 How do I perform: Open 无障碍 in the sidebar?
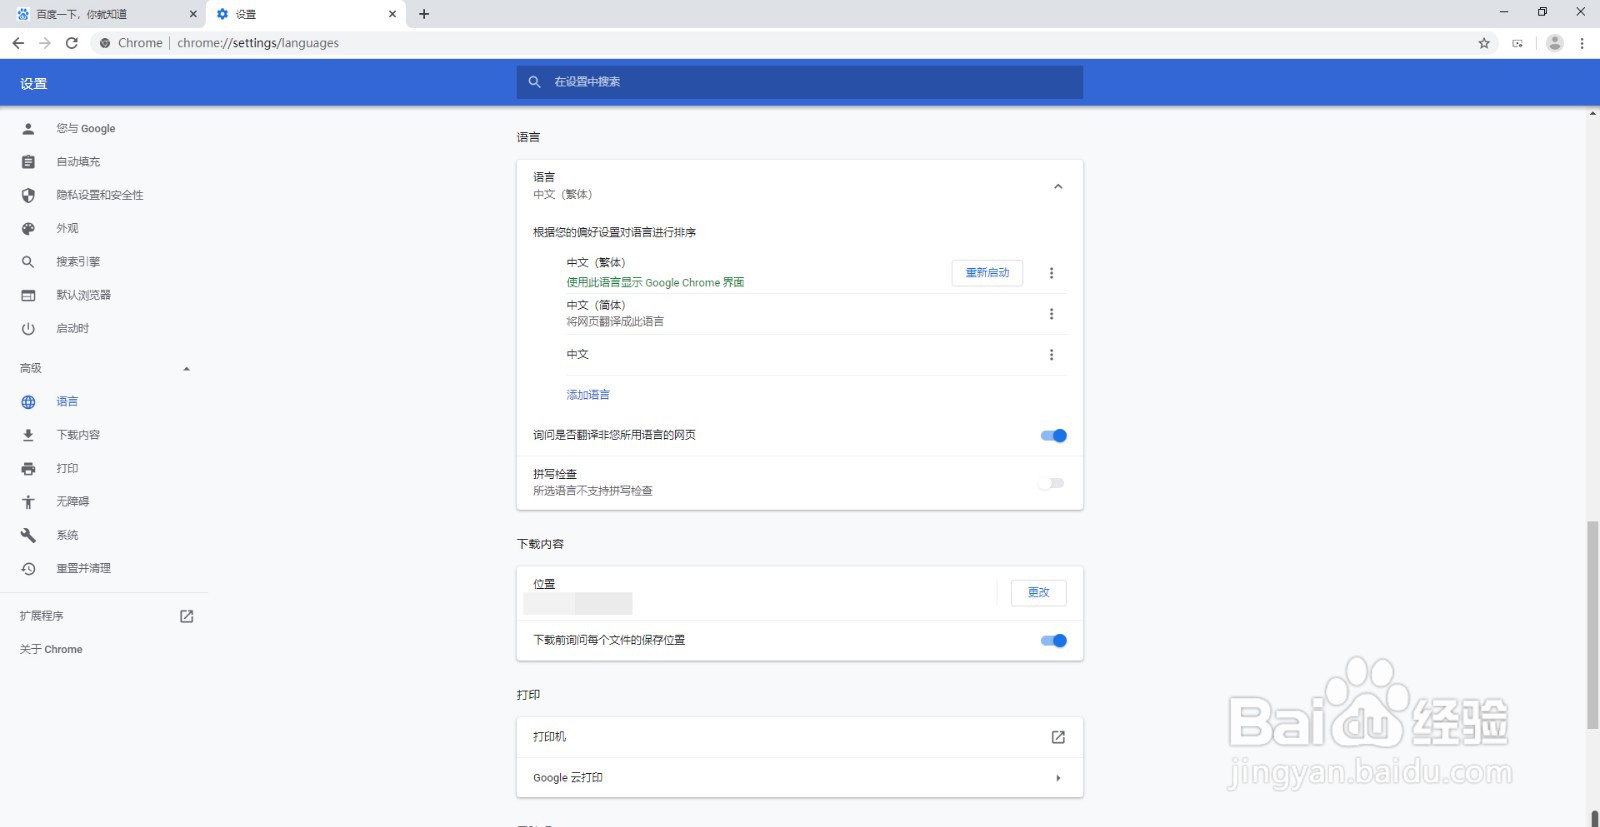pos(73,502)
